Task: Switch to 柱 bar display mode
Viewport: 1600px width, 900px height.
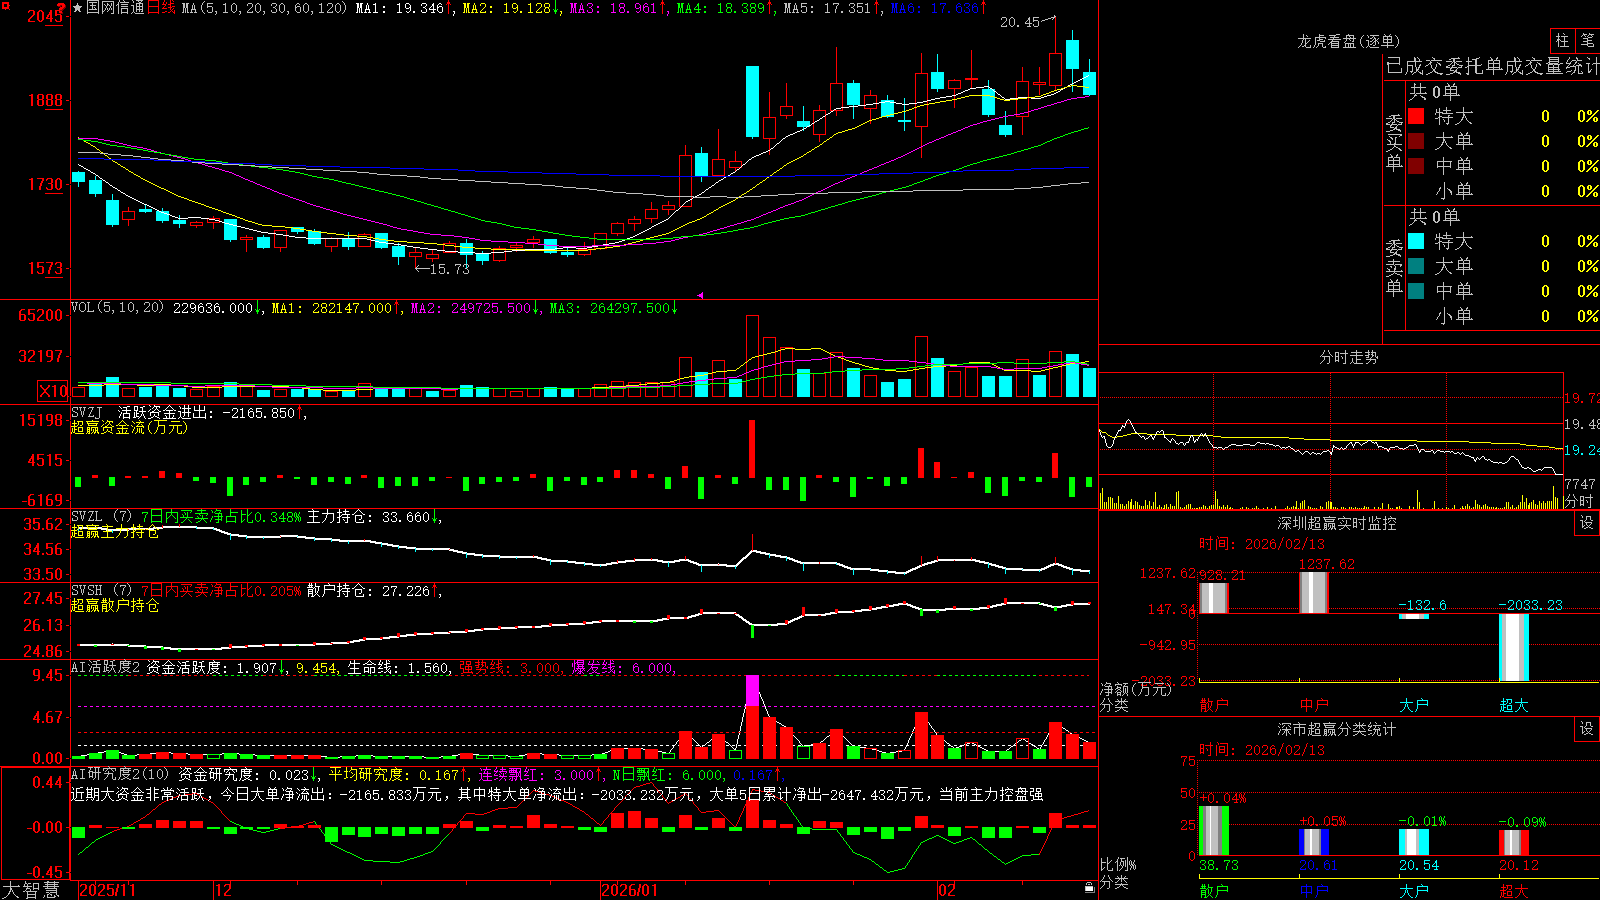Action: pos(1562,40)
